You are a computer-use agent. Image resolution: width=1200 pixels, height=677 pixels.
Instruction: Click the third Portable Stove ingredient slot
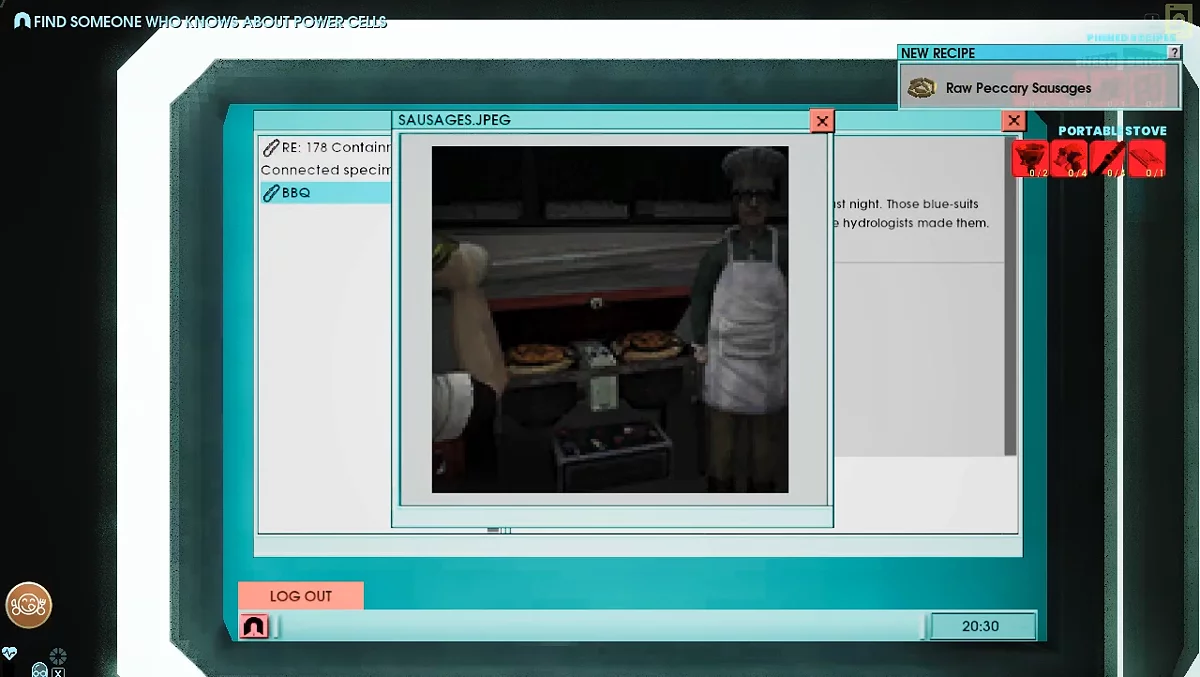click(1108, 159)
